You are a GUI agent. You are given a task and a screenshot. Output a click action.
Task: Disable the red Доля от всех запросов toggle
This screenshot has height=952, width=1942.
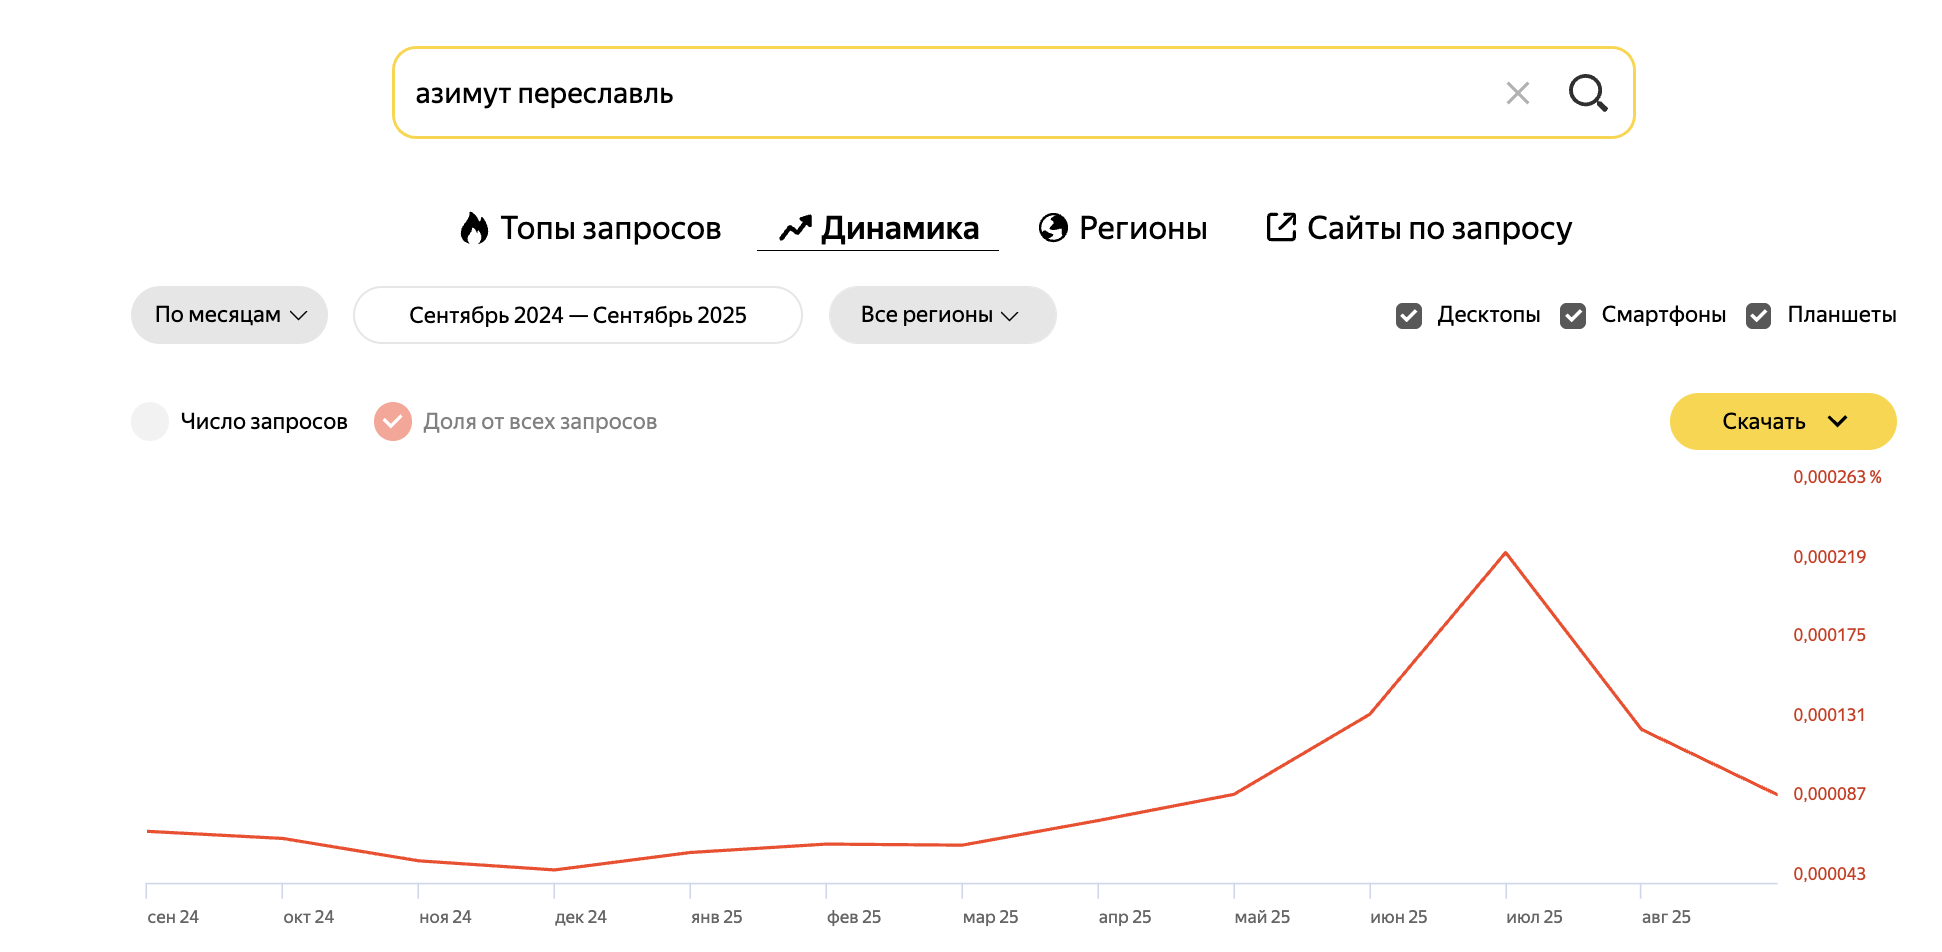tap(393, 421)
